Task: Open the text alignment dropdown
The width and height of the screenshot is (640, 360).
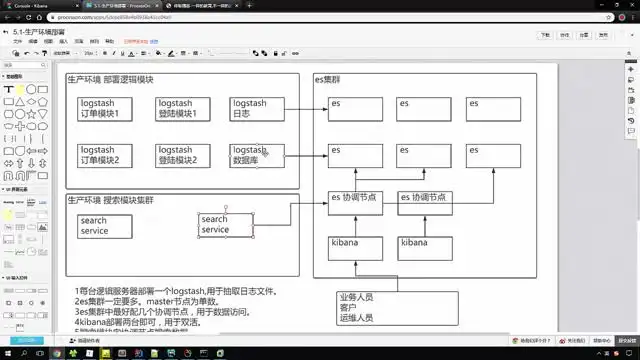Action: [x=145, y=53]
